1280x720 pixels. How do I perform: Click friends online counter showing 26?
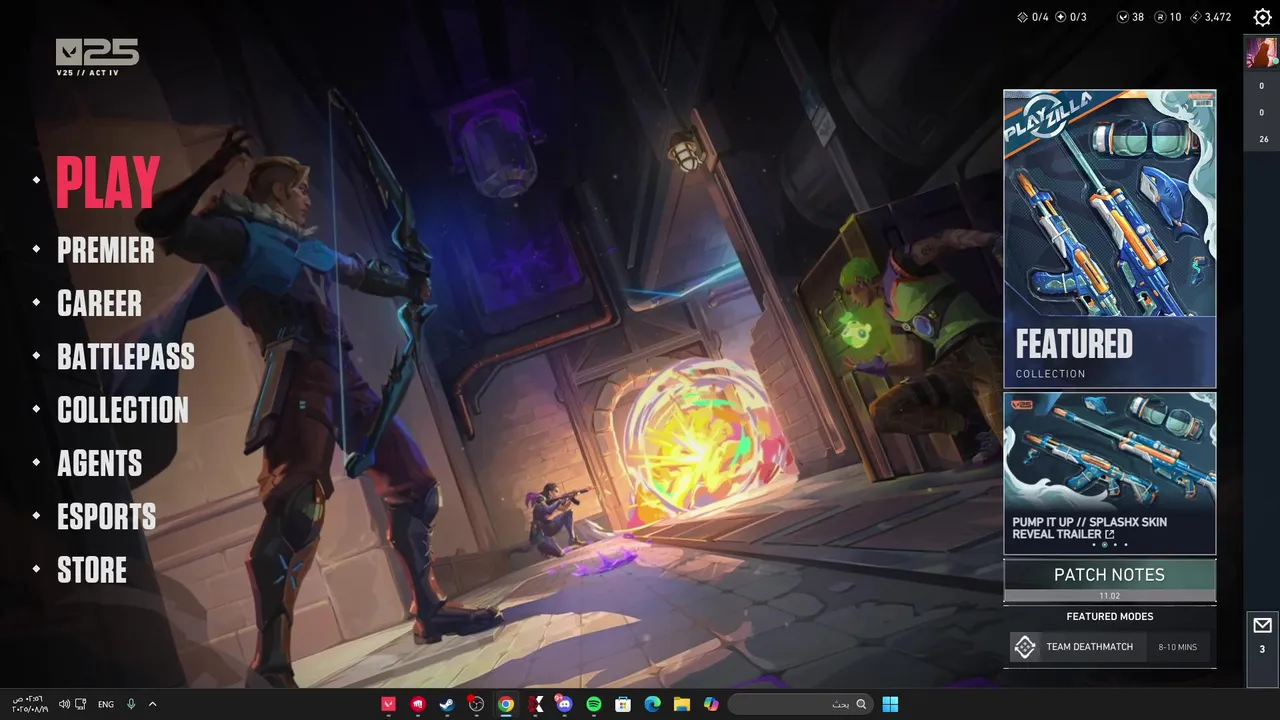pyautogui.click(x=1263, y=139)
